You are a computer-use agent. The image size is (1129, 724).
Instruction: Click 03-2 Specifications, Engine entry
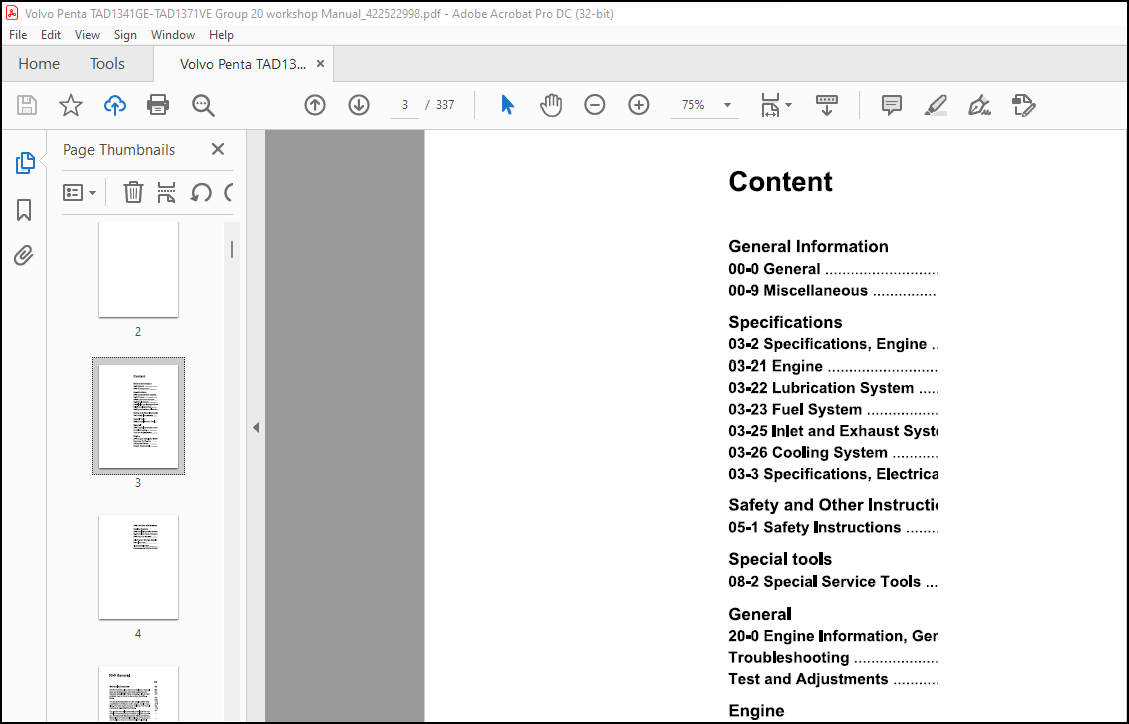point(832,344)
